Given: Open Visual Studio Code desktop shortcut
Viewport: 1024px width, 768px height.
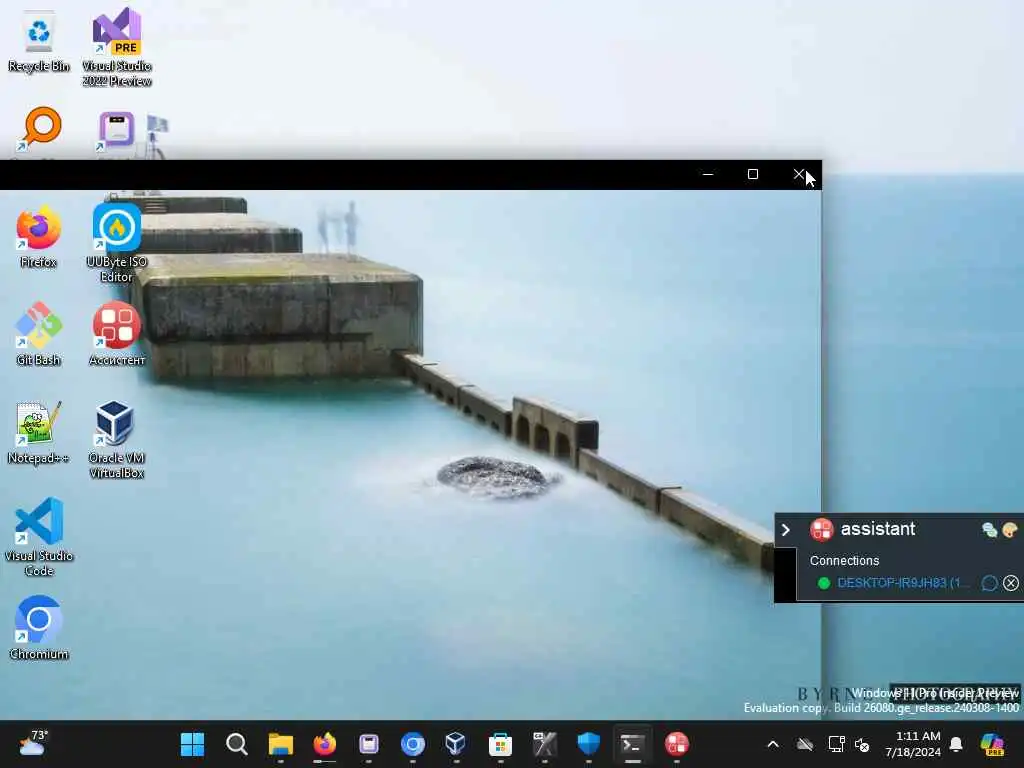Looking at the screenshot, I should click(x=39, y=537).
